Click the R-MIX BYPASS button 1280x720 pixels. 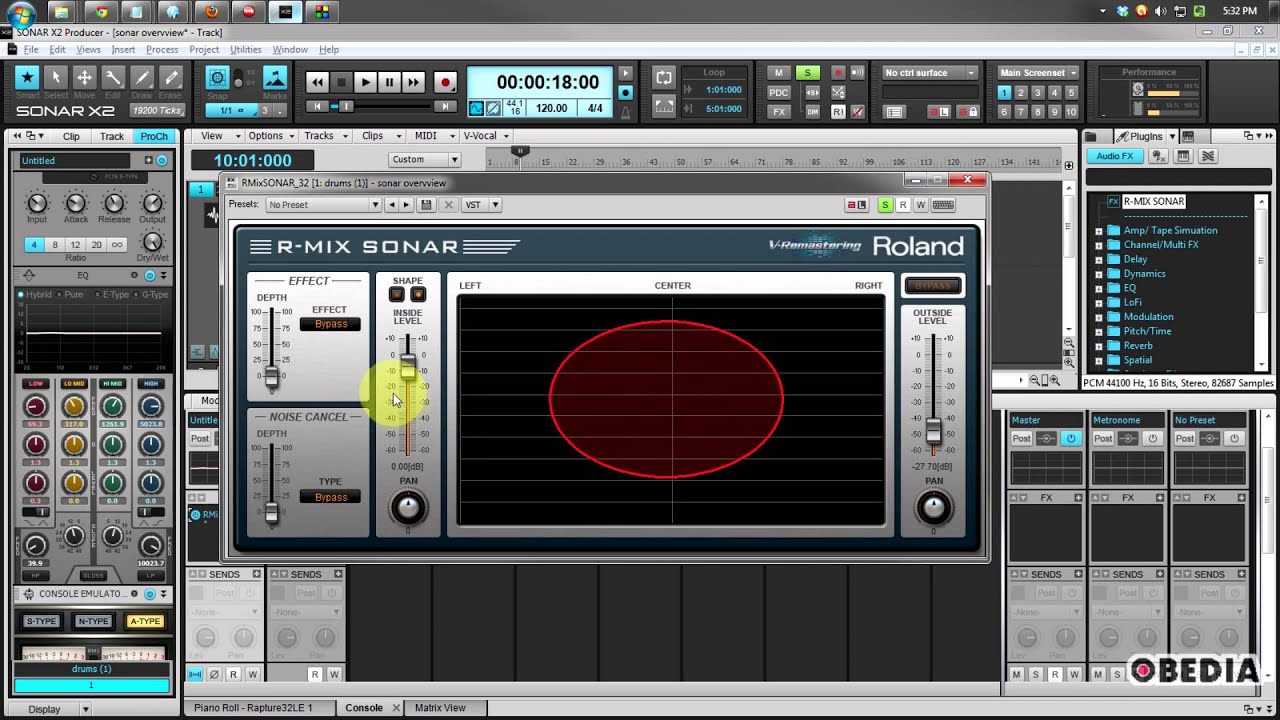932,286
